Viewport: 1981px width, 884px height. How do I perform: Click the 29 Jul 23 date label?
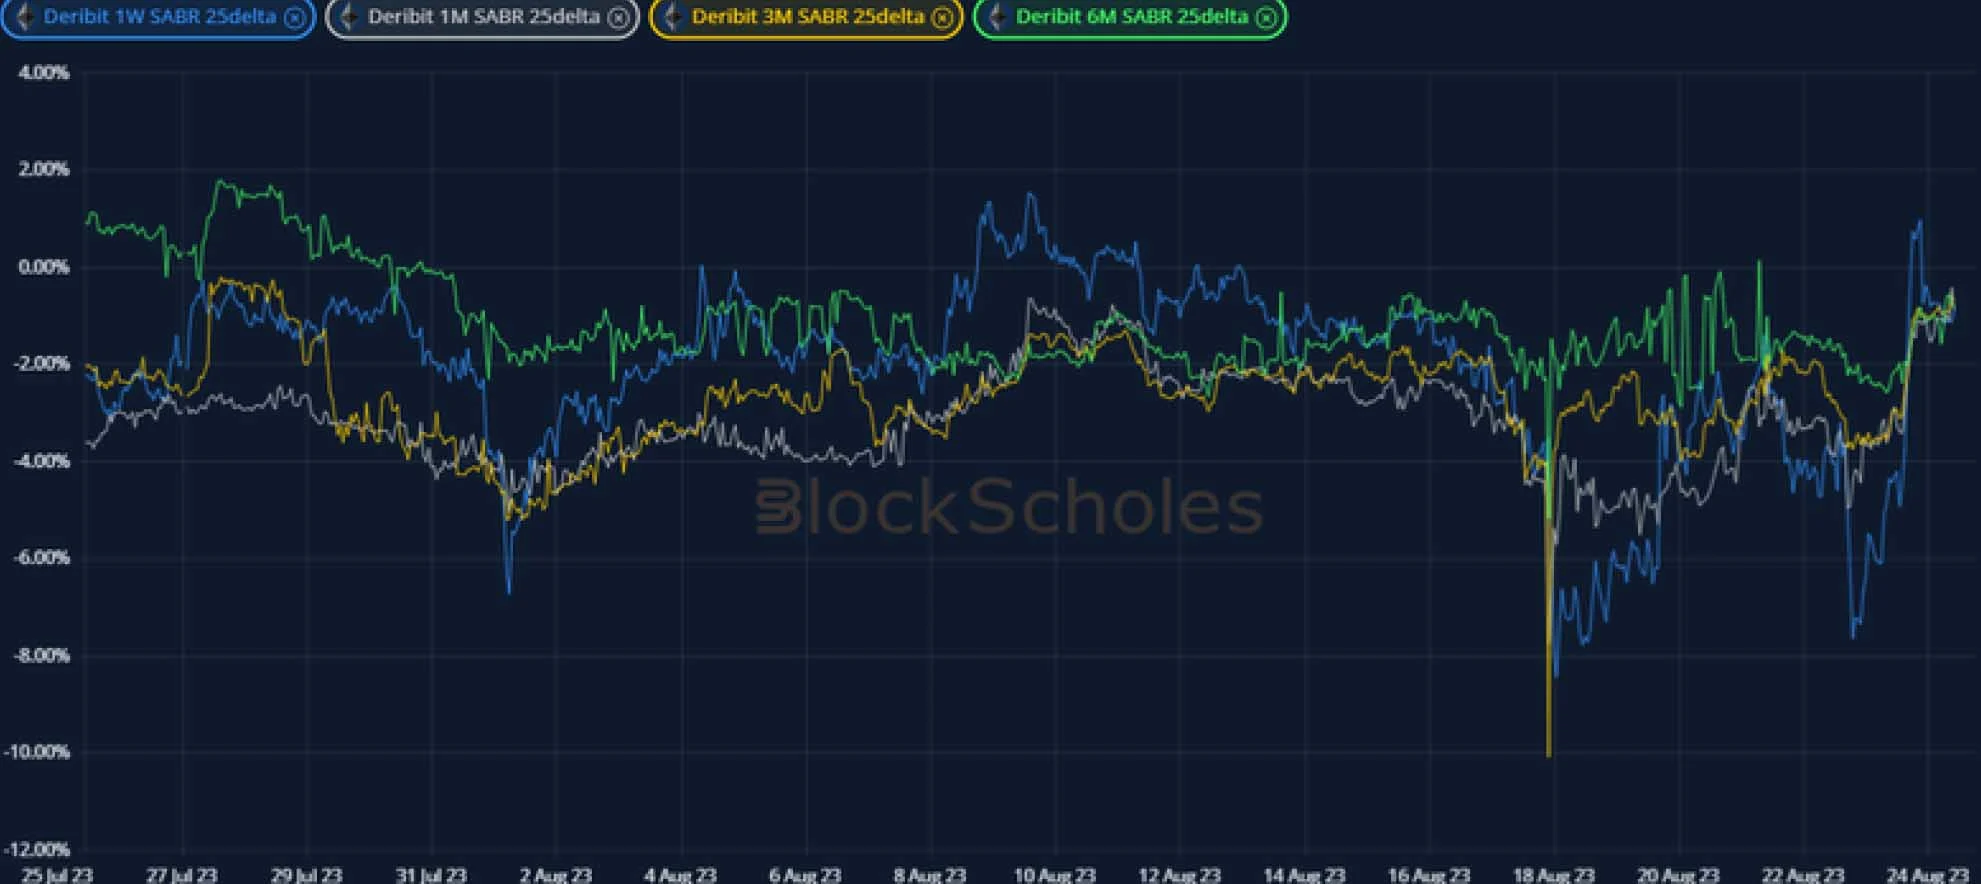pos(307,875)
